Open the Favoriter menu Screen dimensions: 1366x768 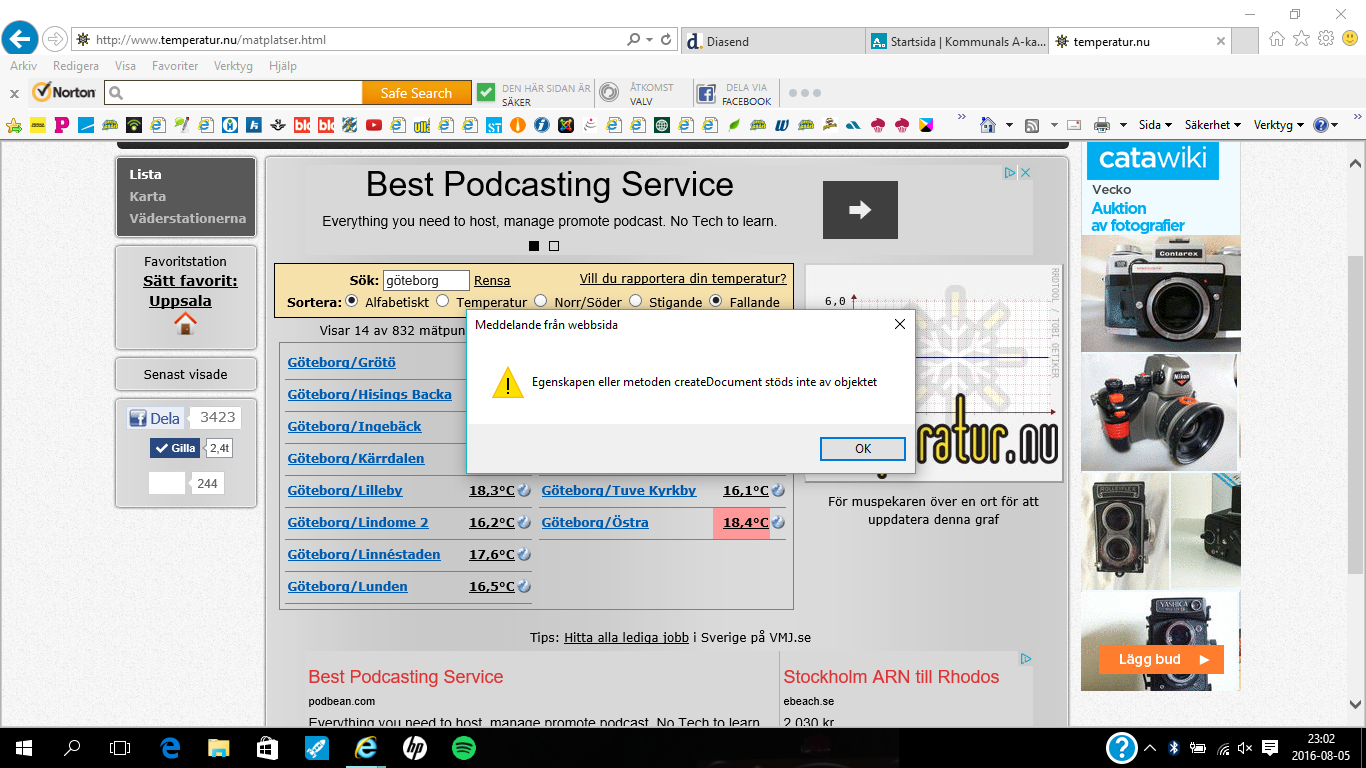(174, 66)
